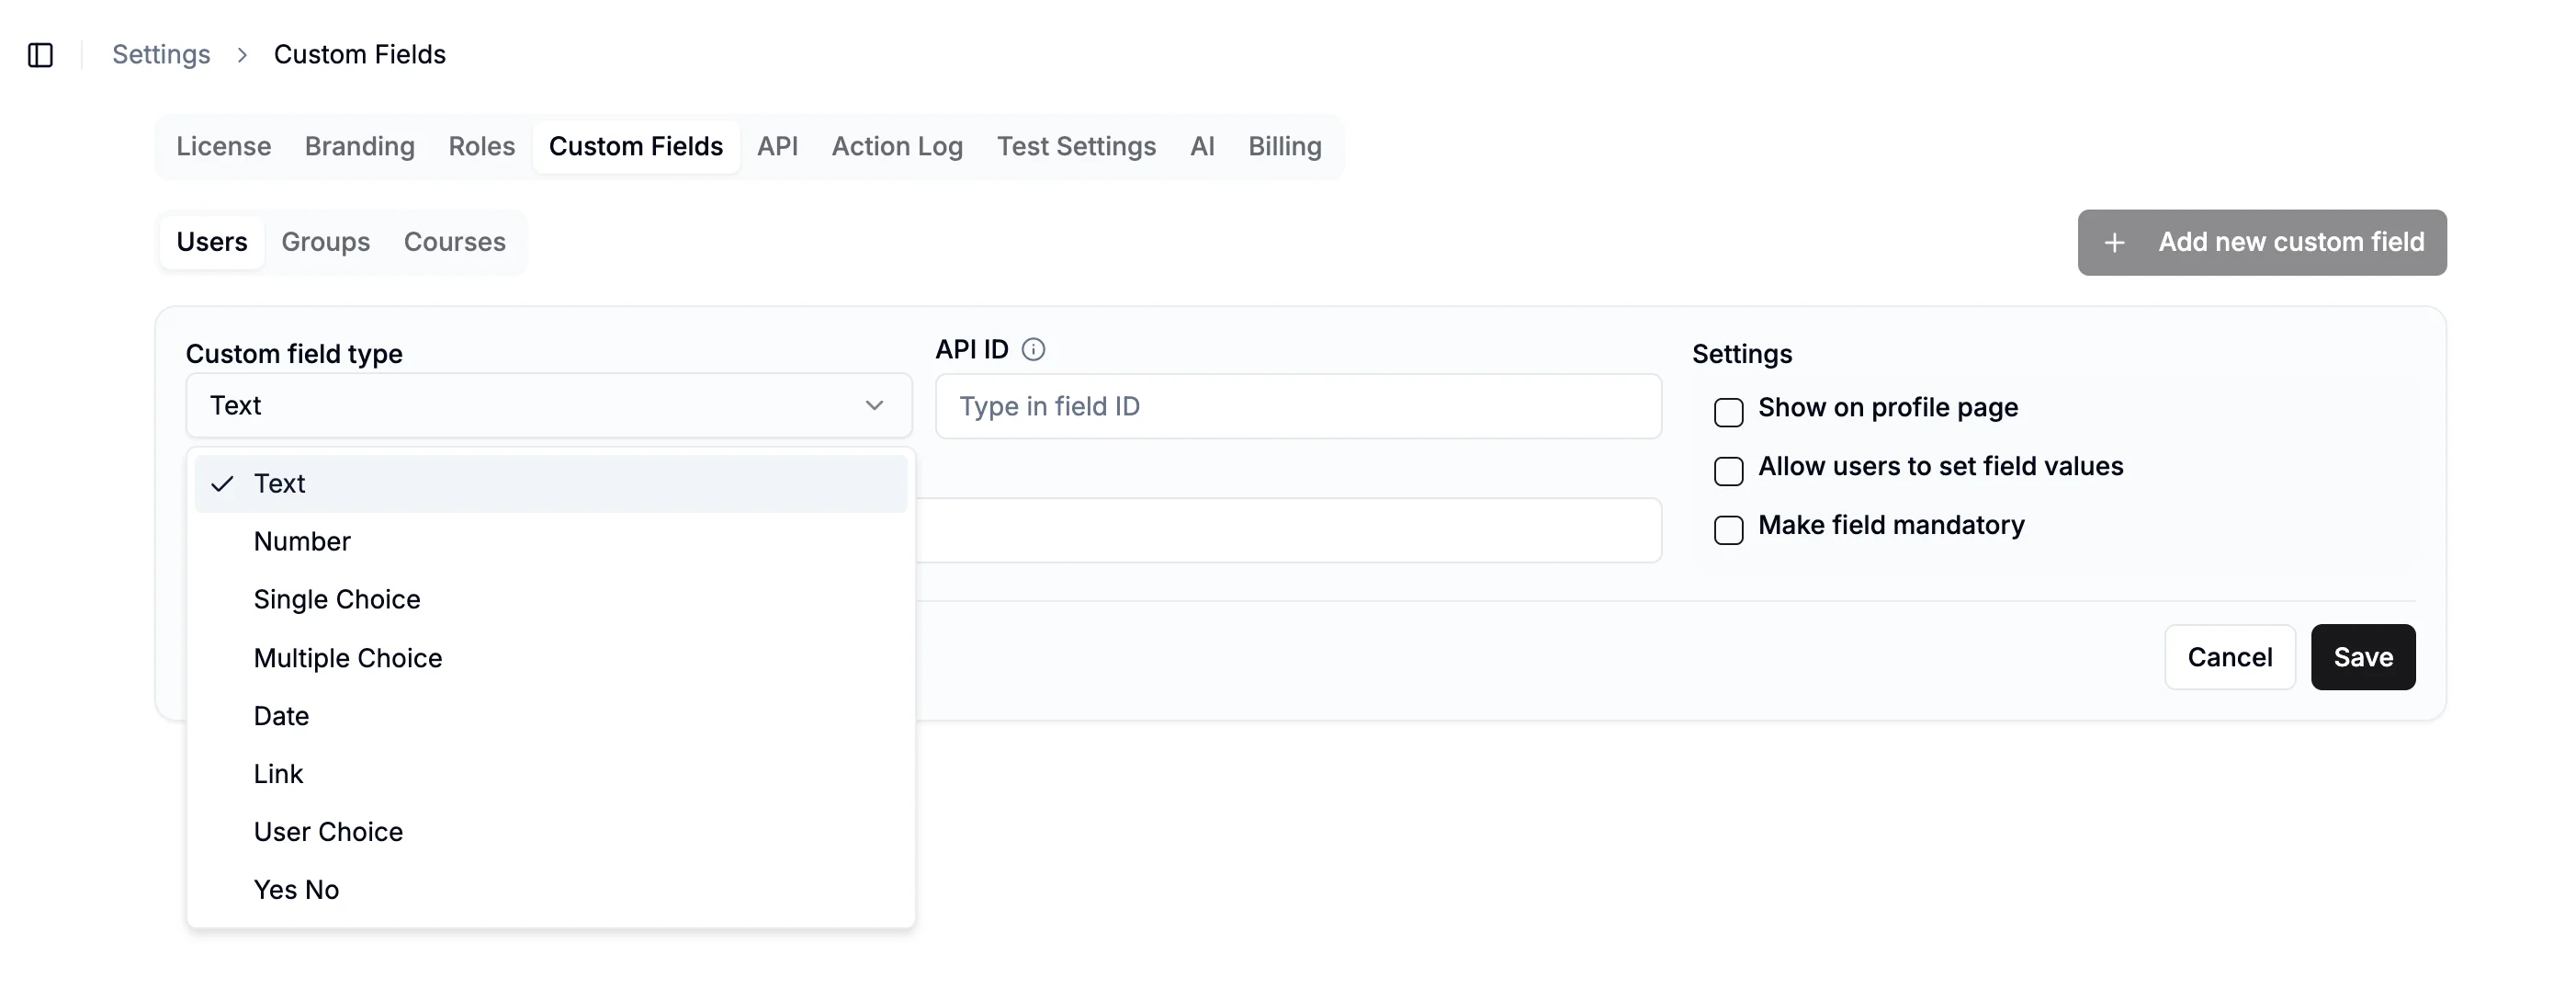Click the checkmark next to Text option
Viewport: 2576px width, 1000px height.
[x=222, y=484]
